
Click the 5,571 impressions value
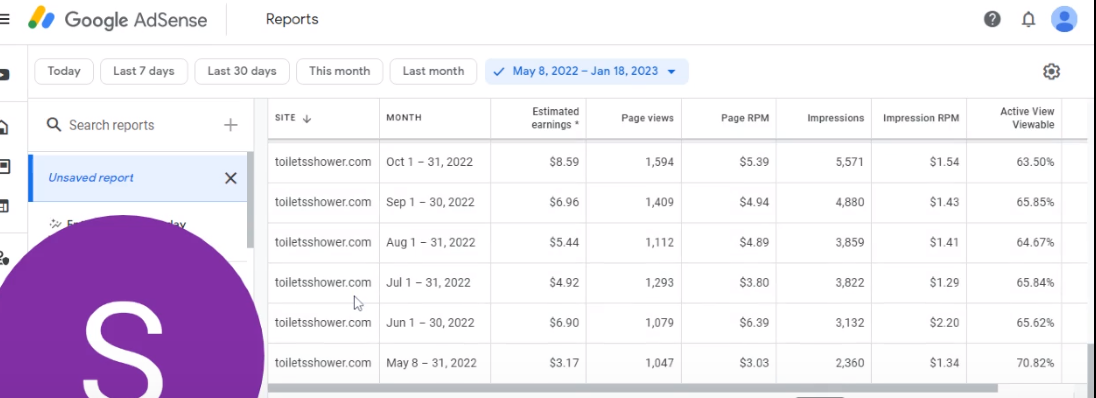(850, 162)
